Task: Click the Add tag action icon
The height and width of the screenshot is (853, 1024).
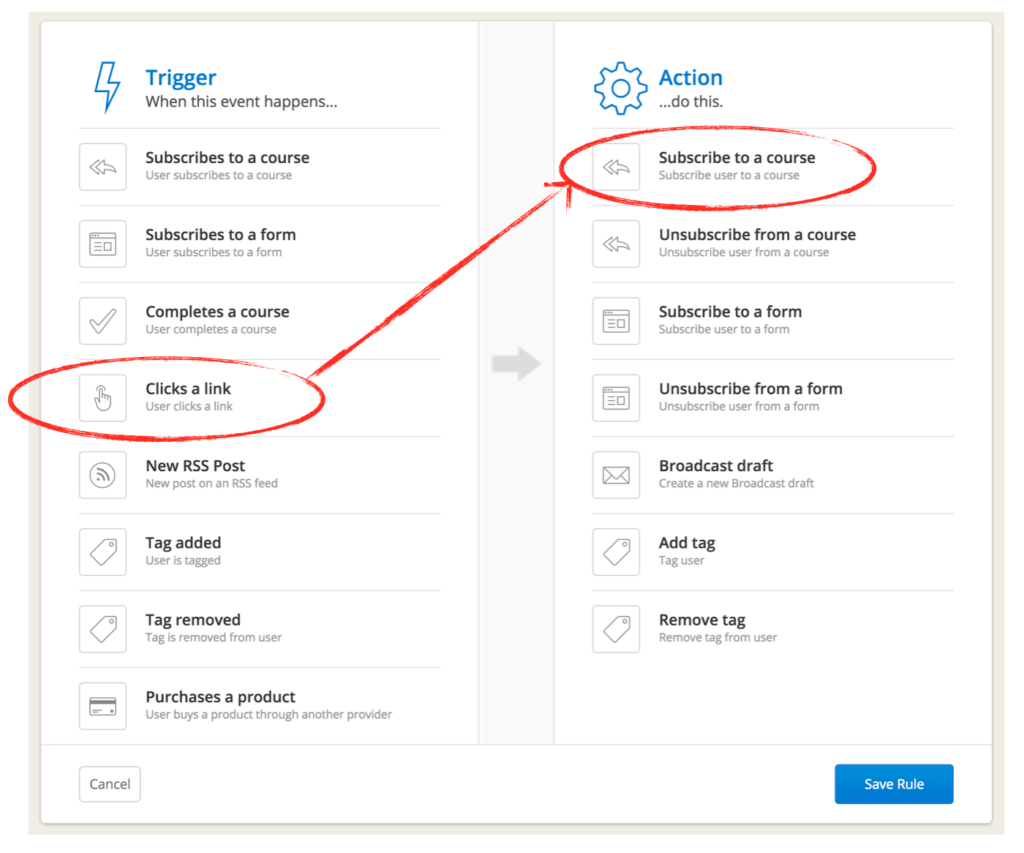Action: (x=616, y=552)
